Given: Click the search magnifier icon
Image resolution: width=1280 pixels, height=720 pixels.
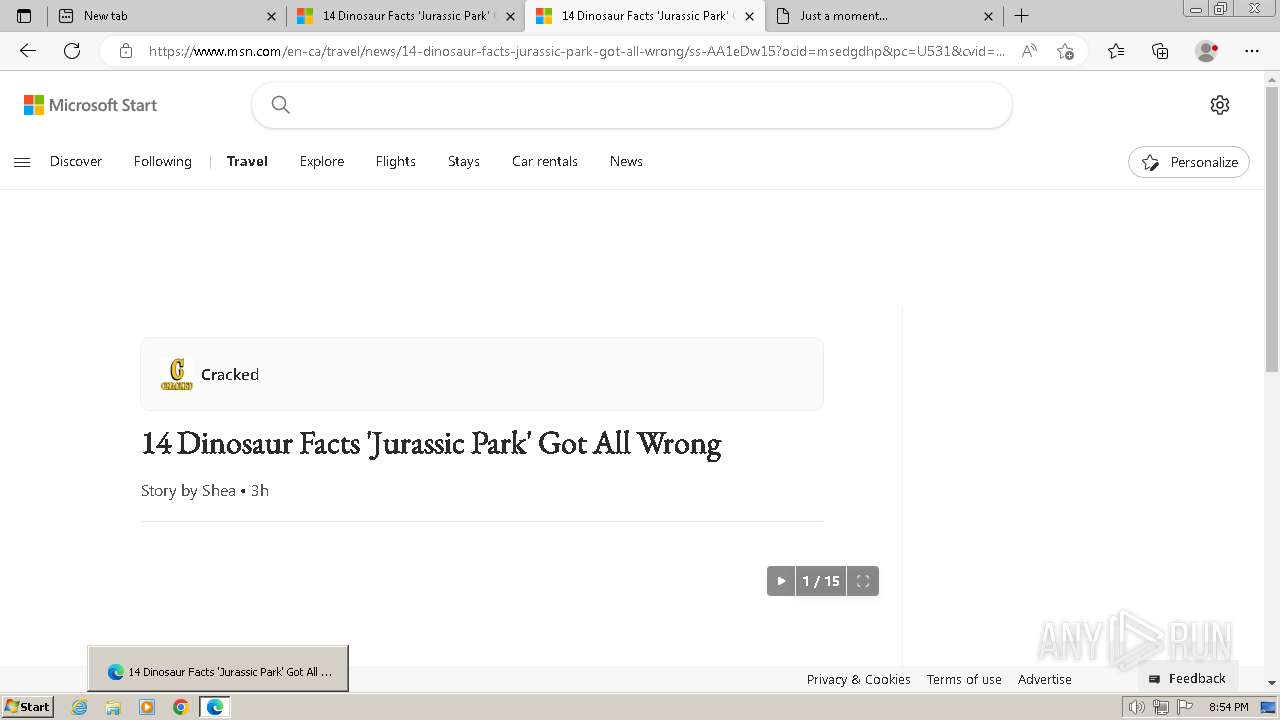Looking at the screenshot, I should 281,105.
